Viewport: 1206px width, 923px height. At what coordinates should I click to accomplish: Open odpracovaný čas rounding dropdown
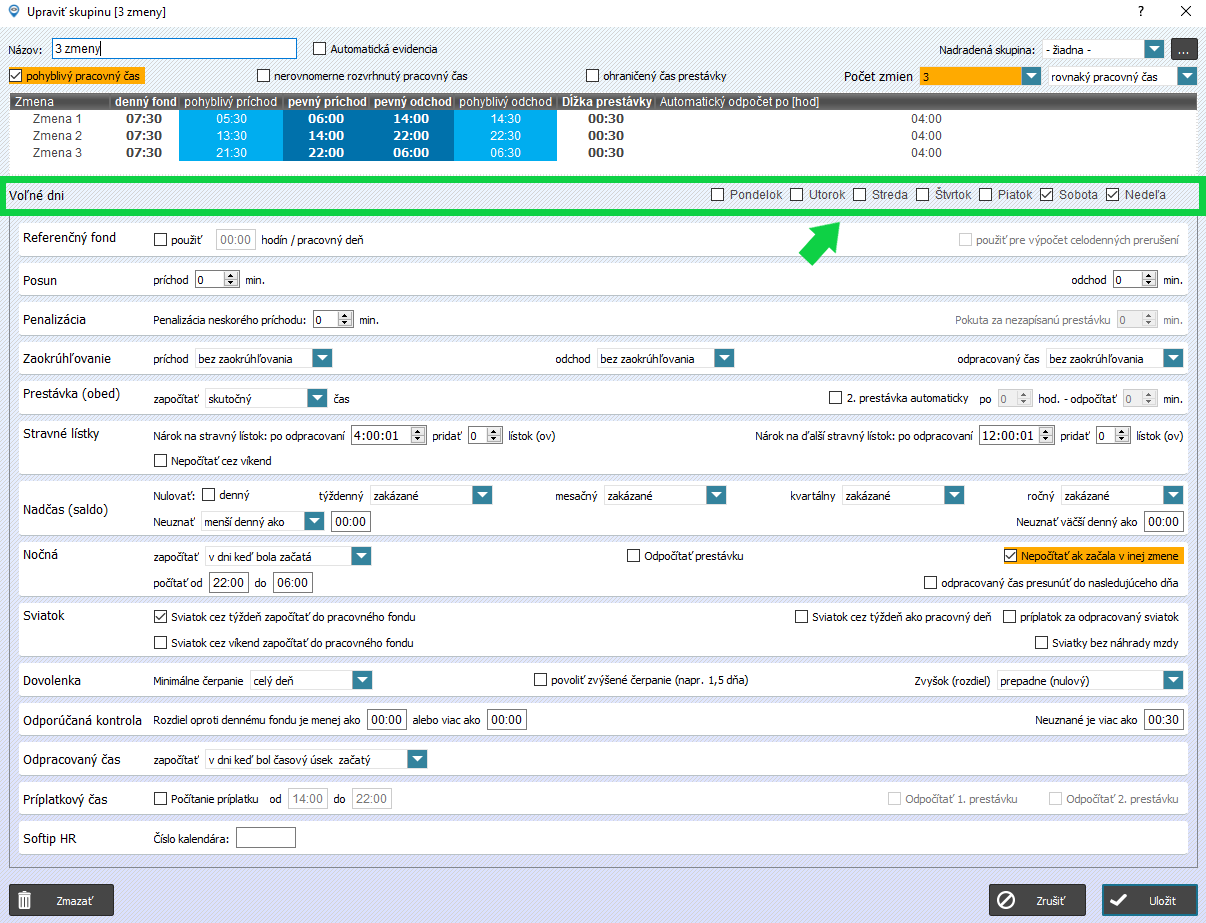[1174, 358]
